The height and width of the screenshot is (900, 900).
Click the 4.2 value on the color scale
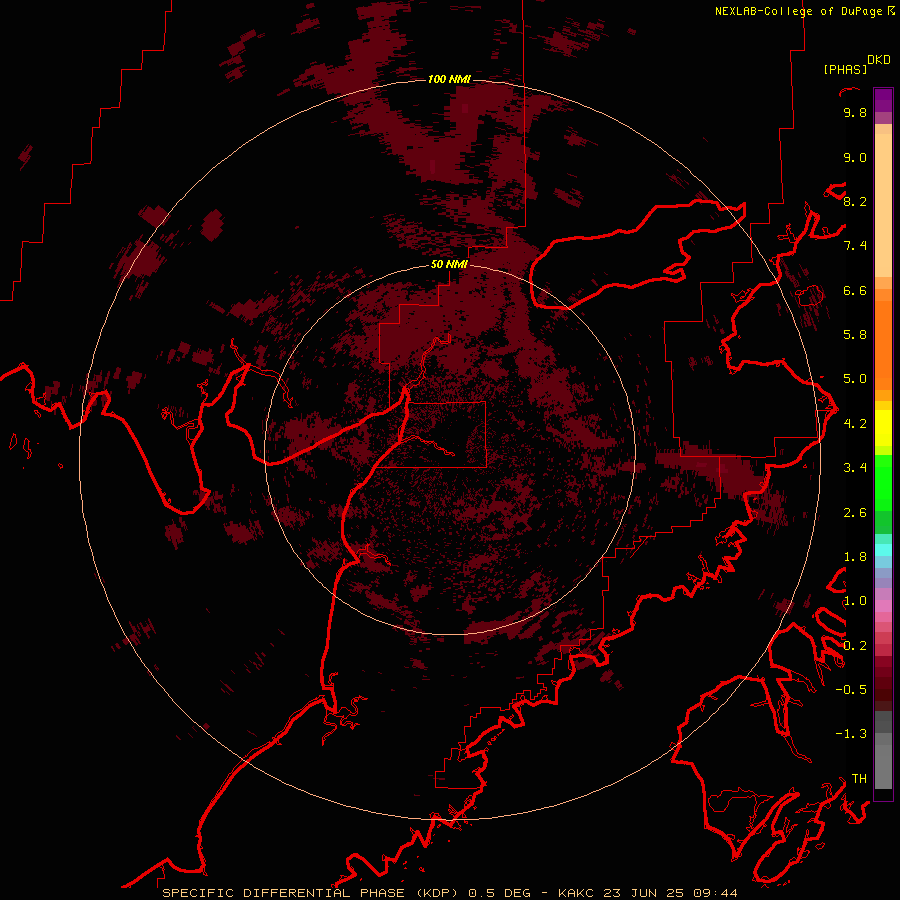[x=855, y=424]
